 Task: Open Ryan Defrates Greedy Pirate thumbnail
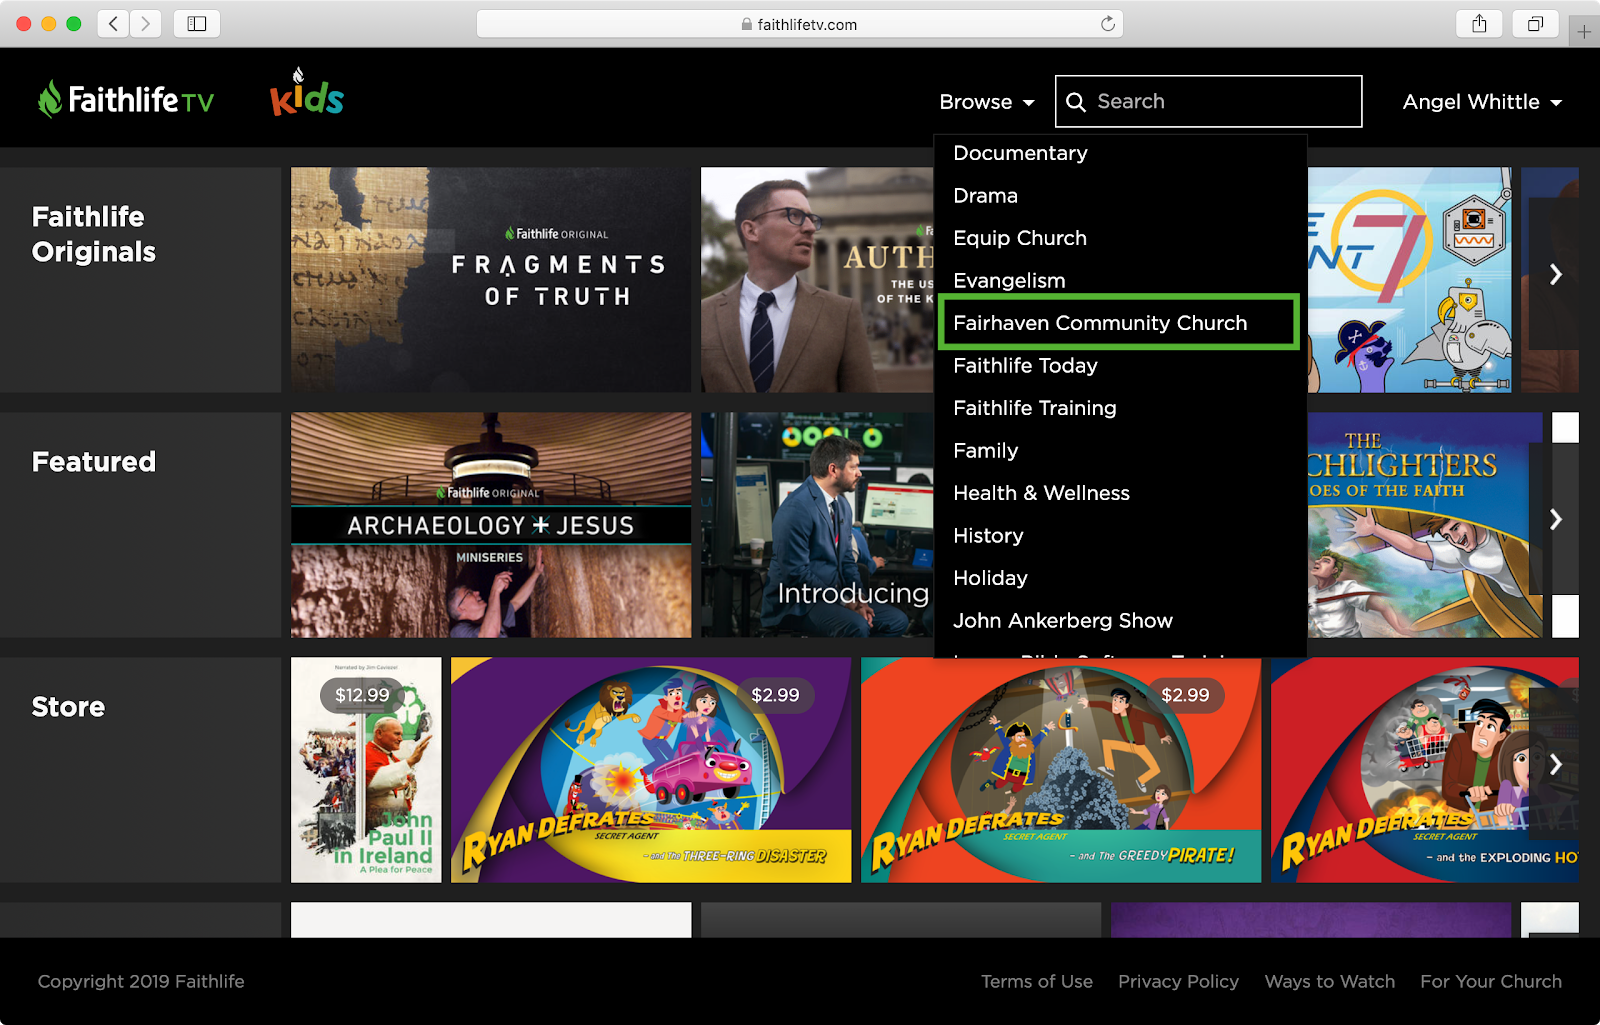1061,770
